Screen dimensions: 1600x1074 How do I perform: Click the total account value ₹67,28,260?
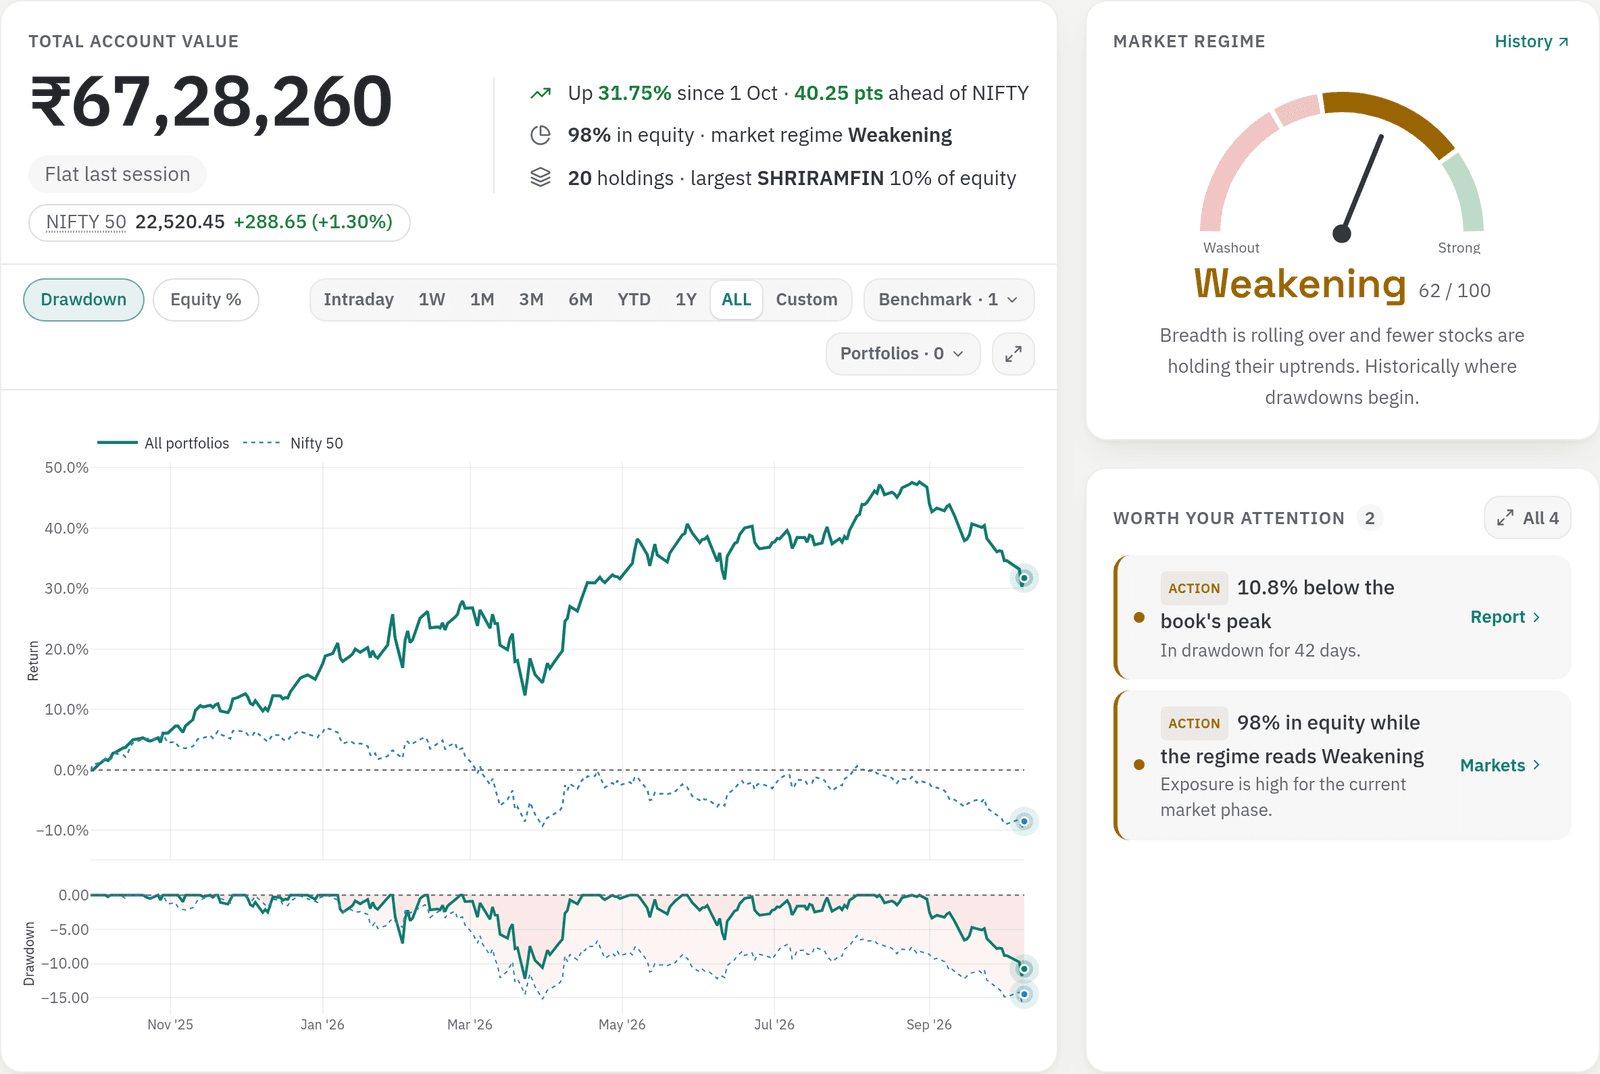click(211, 102)
